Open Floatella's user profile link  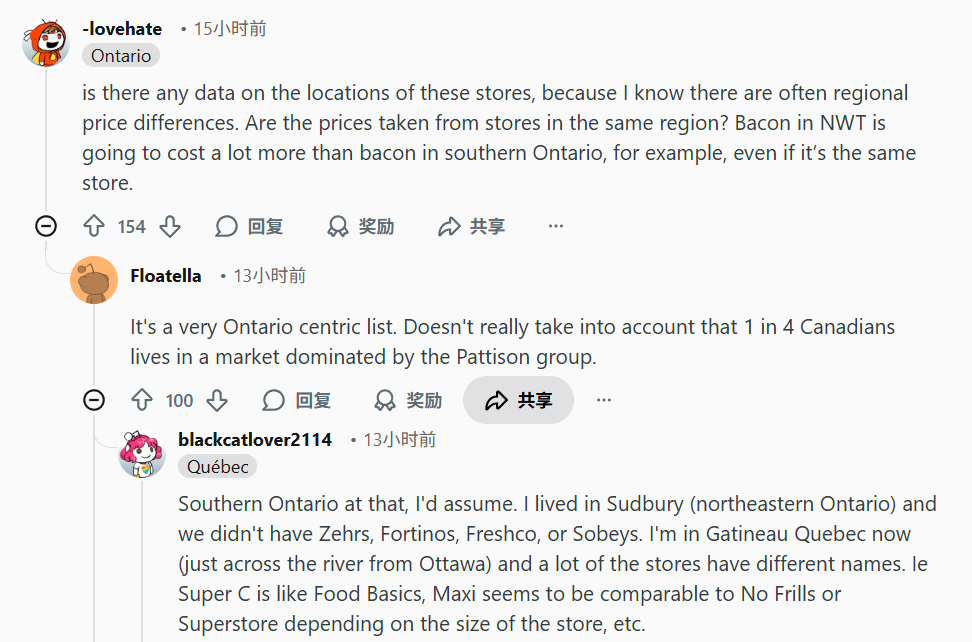click(166, 276)
